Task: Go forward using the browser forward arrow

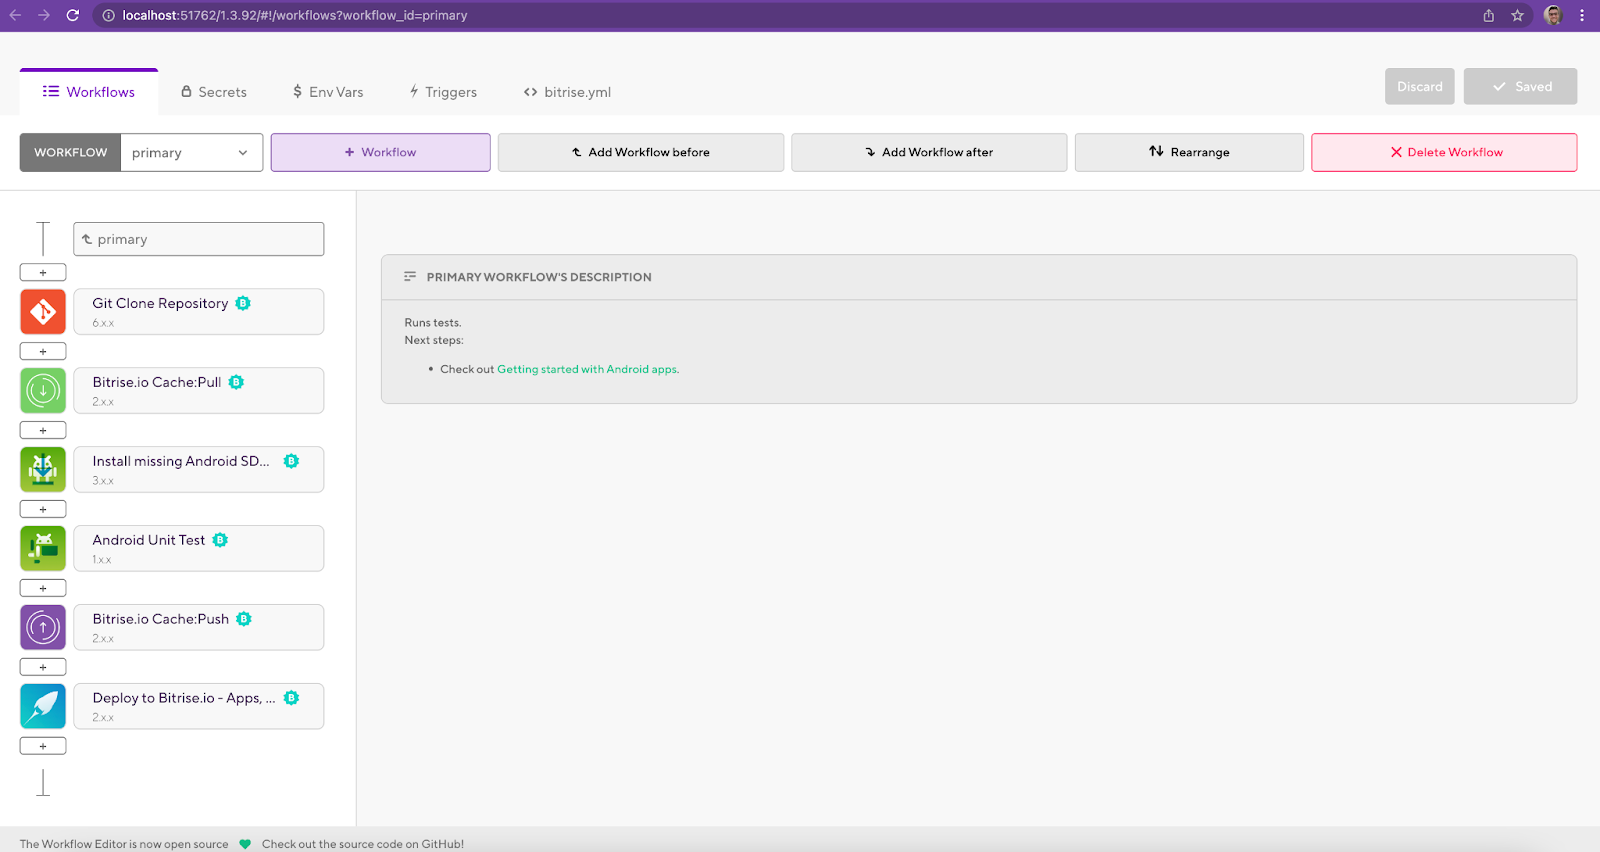Action: (x=44, y=15)
